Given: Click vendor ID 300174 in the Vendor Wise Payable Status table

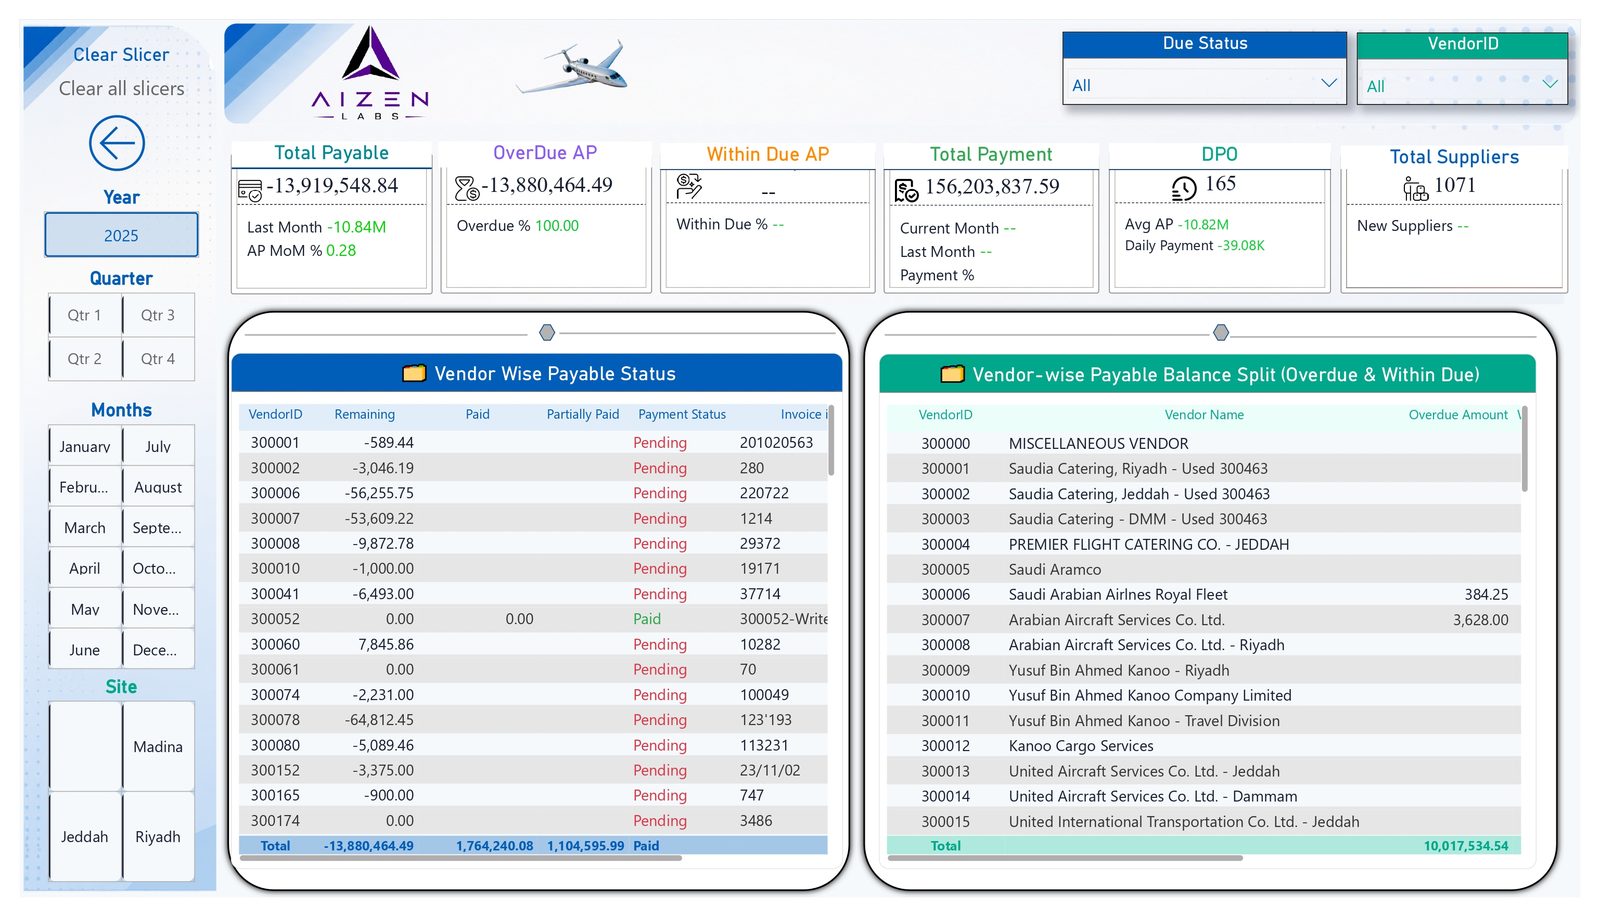Looking at the screenshot, I should (275, 820).
